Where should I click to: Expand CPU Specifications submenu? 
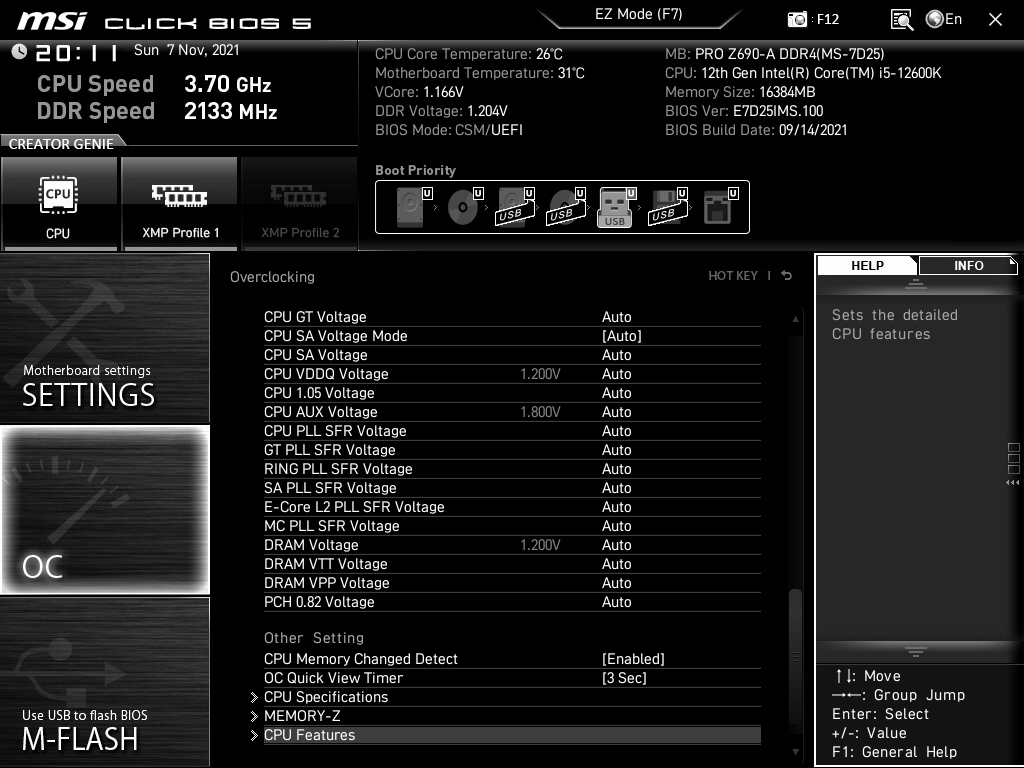(512, 697)
